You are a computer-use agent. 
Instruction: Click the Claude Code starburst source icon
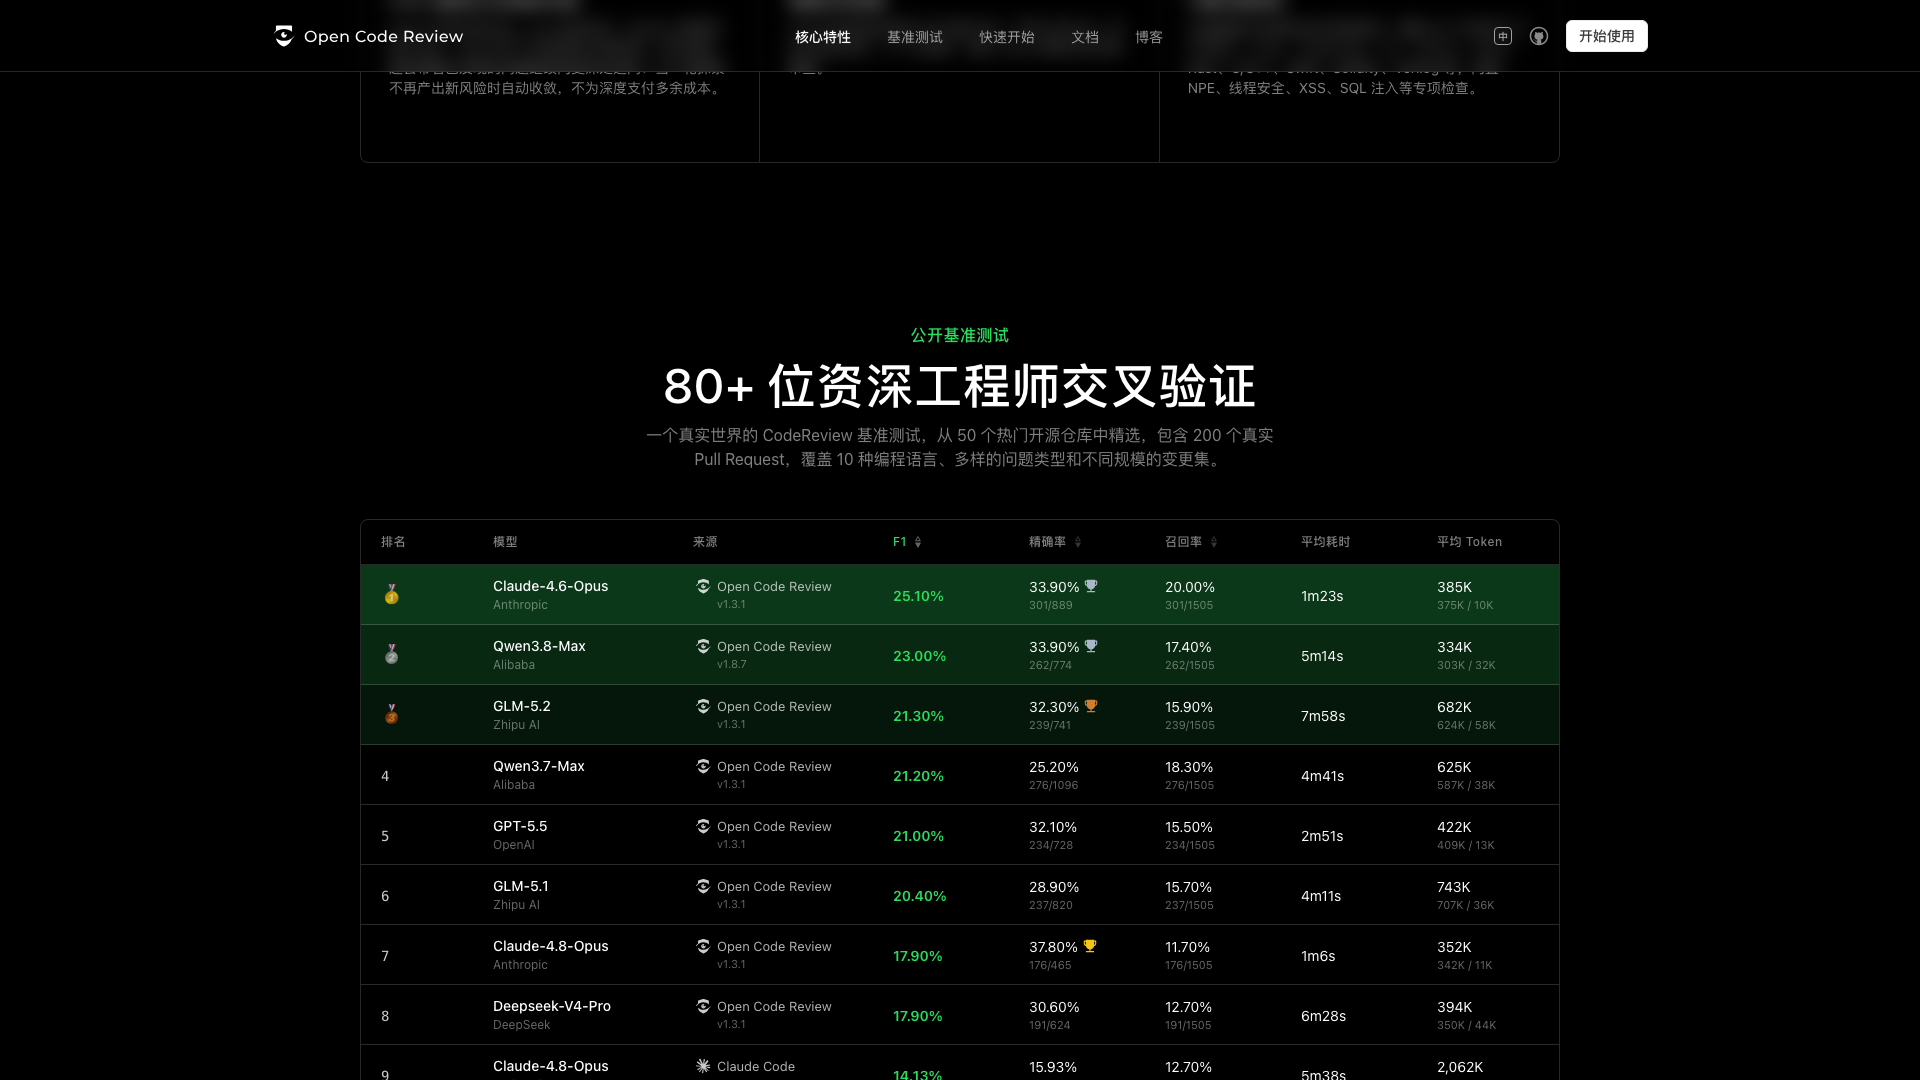[703, 1066]
